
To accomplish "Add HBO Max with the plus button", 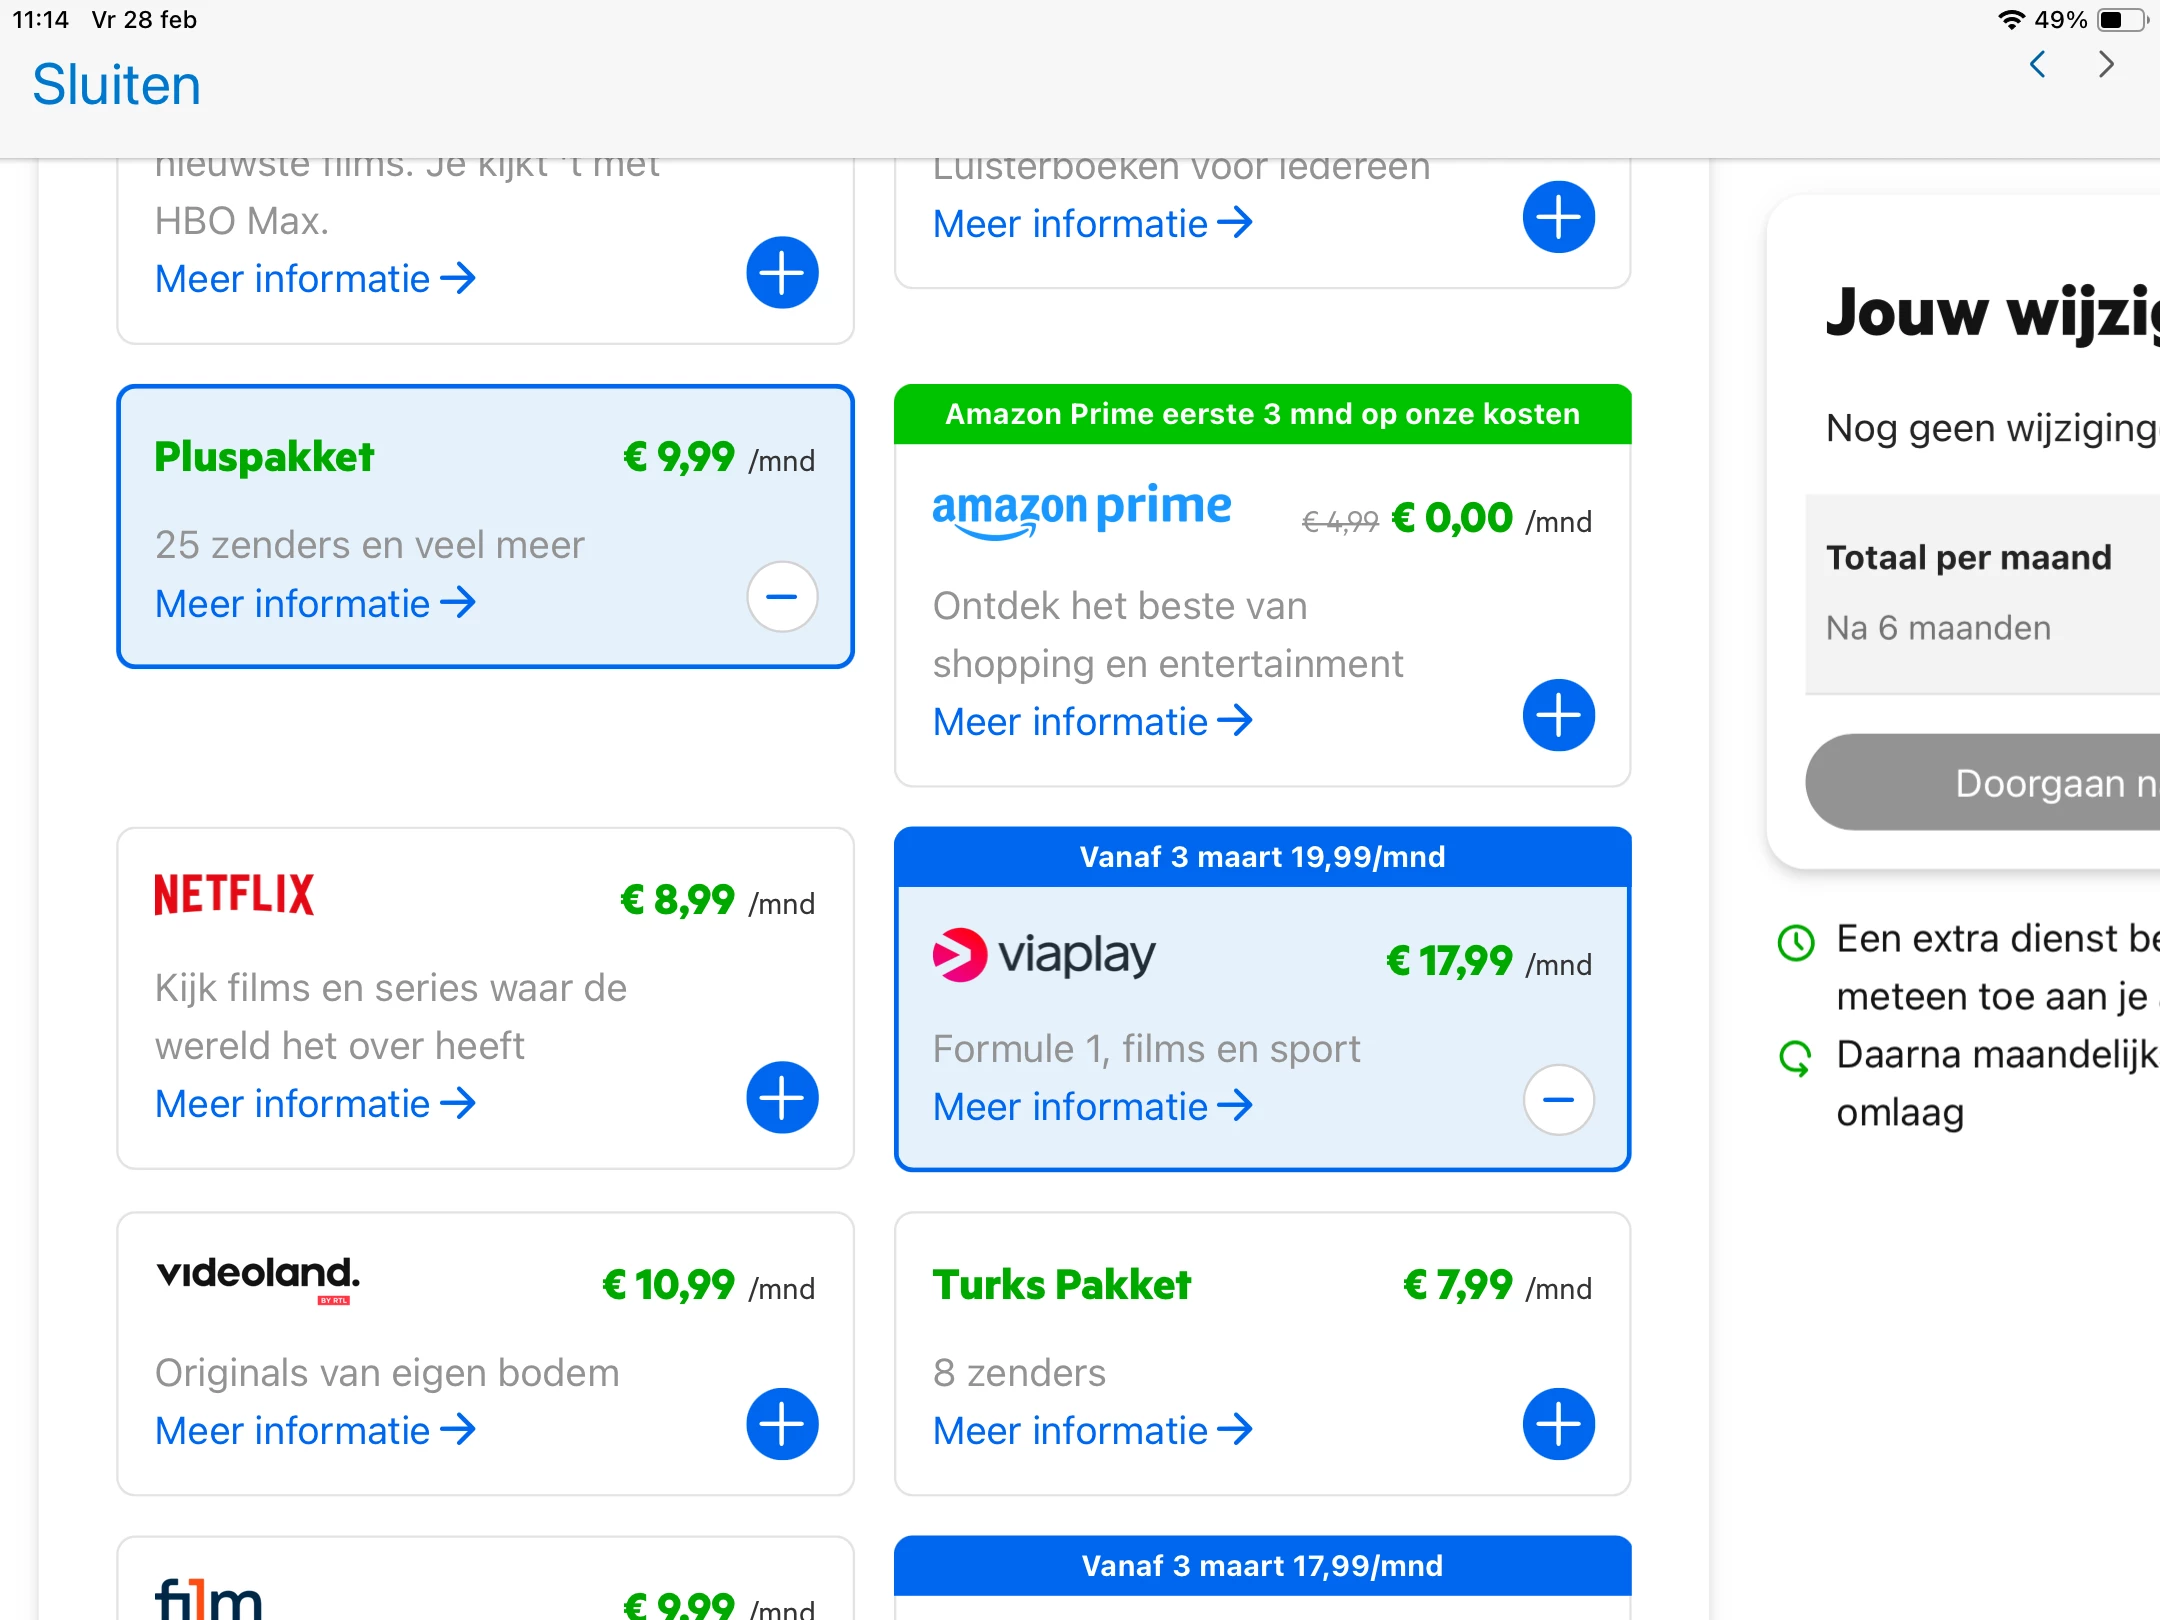I will click(782, 273).
